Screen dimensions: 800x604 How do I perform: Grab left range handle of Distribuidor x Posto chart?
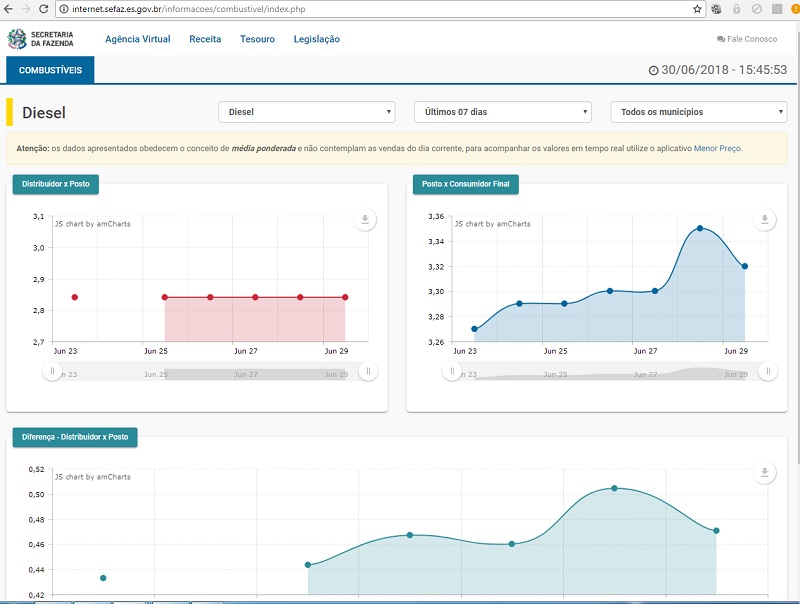(x=52, y=371)
